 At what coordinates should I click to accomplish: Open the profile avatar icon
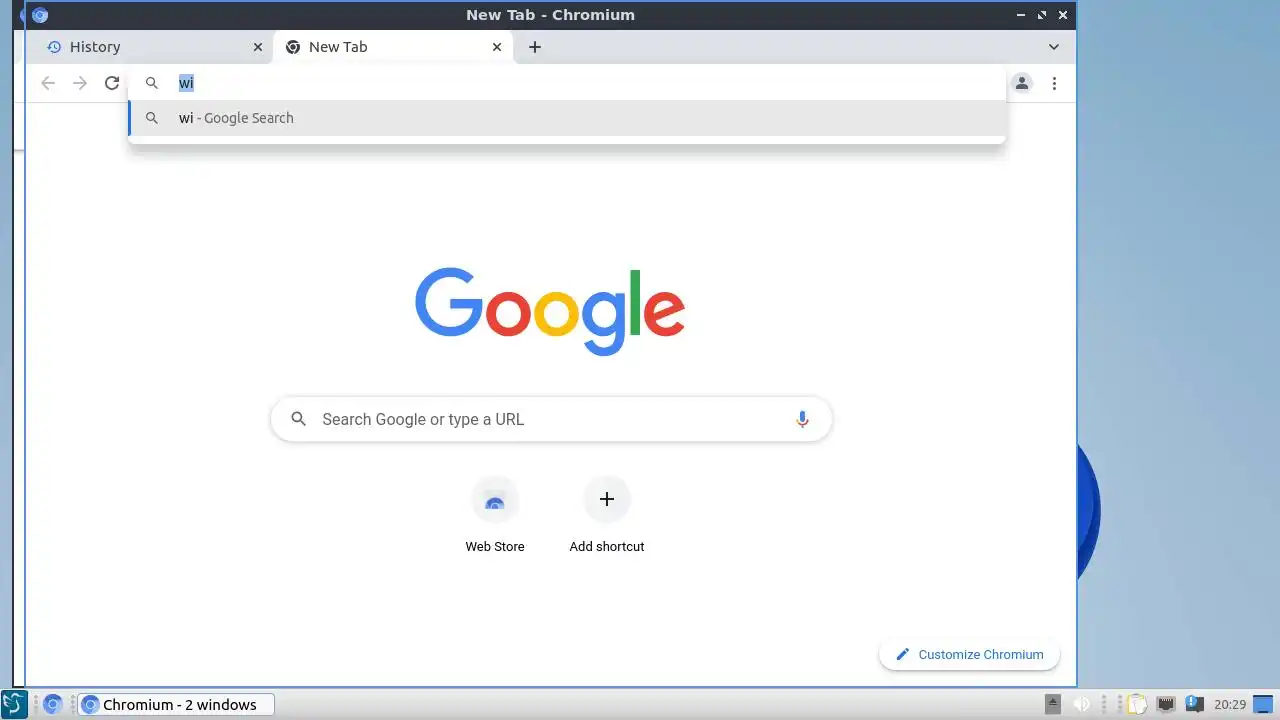[x=1022, y=83]
